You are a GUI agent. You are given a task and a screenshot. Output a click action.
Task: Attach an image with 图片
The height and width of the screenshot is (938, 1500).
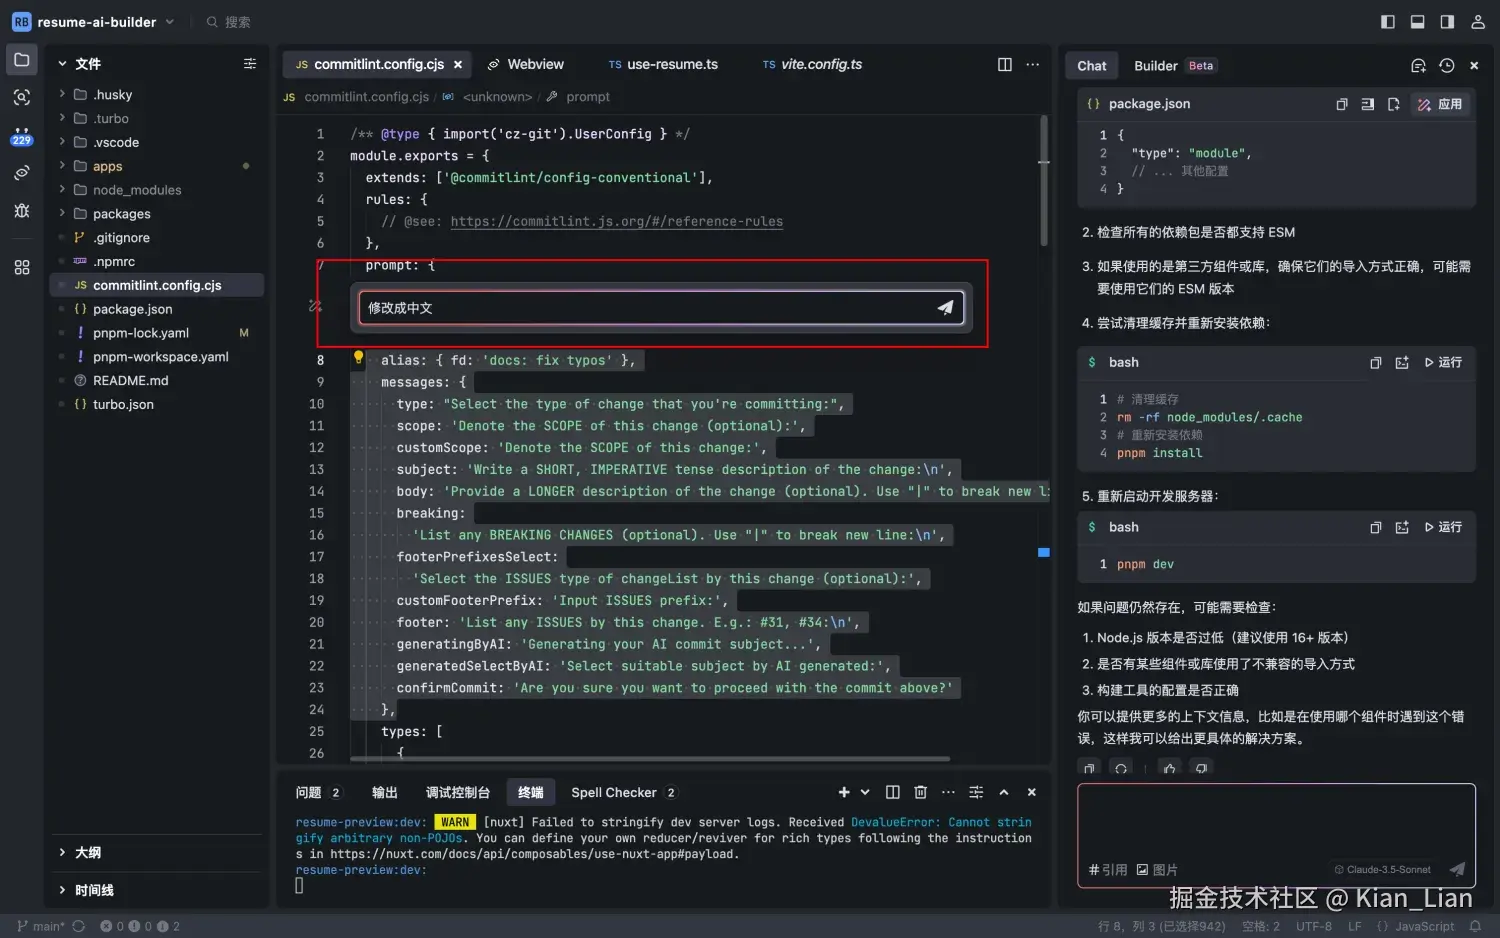1157,870
